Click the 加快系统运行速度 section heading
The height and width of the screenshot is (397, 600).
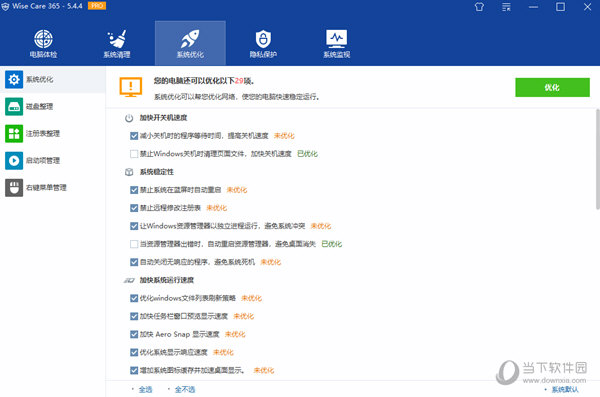(x=167, y=280)
